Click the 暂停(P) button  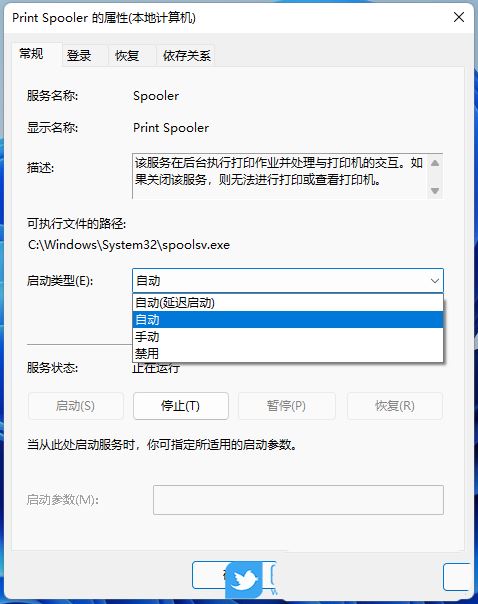point(286,406)
